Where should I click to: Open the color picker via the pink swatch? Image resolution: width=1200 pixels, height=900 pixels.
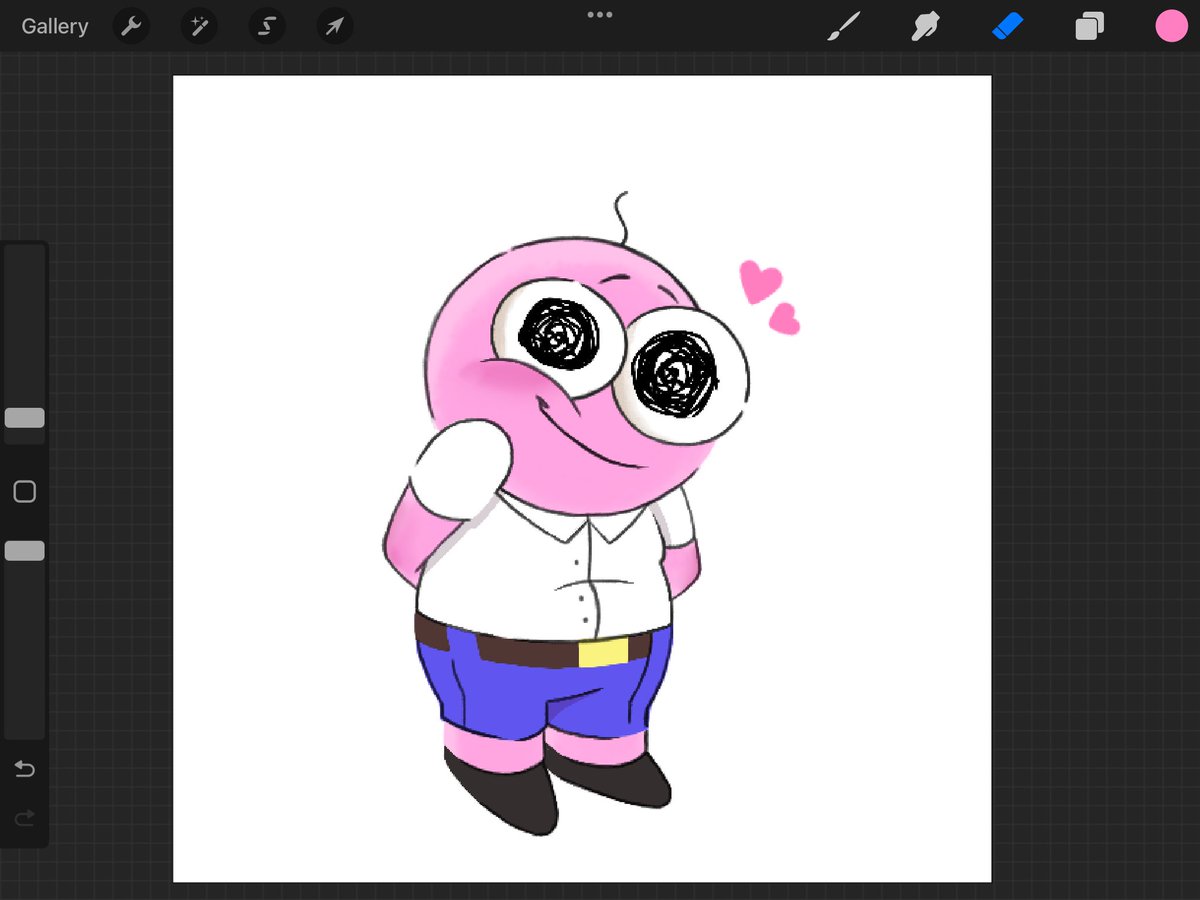coord(1171,26)
